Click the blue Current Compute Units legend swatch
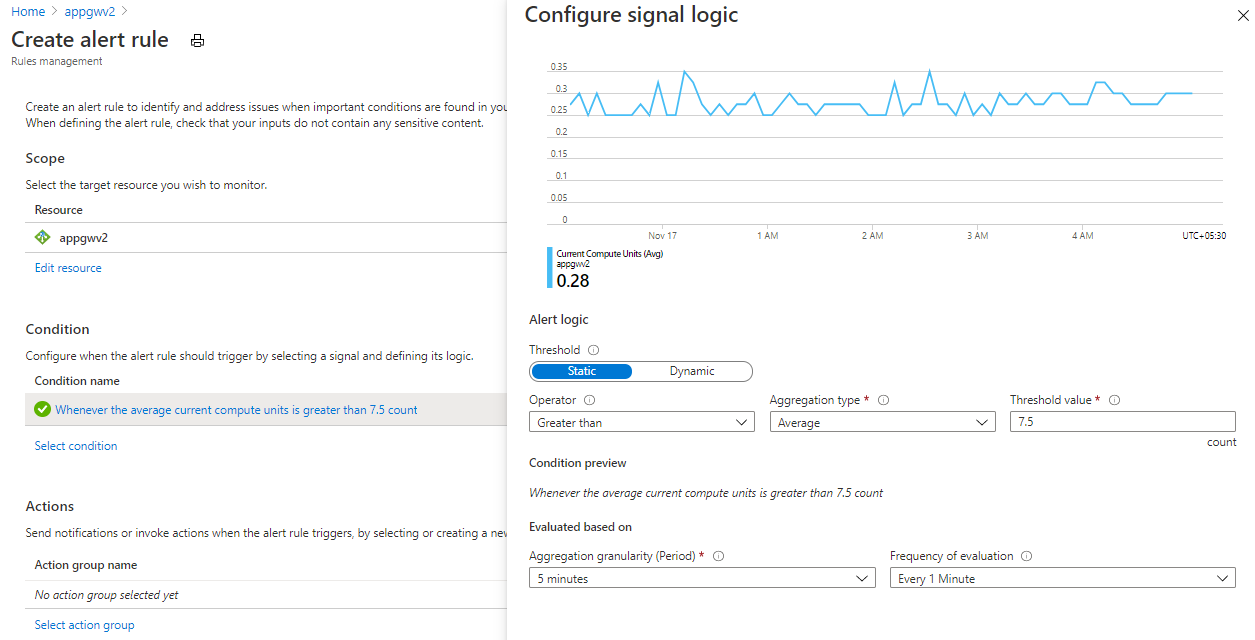The image size is (1255, 640). pos(549,268)
